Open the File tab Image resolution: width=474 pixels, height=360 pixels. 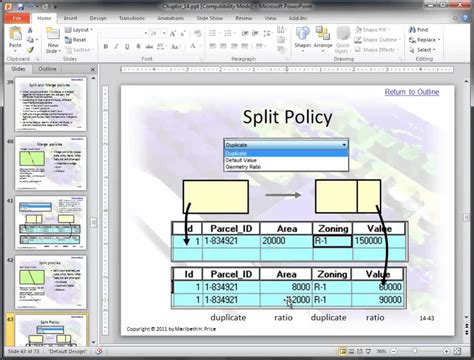pos(17,18)
